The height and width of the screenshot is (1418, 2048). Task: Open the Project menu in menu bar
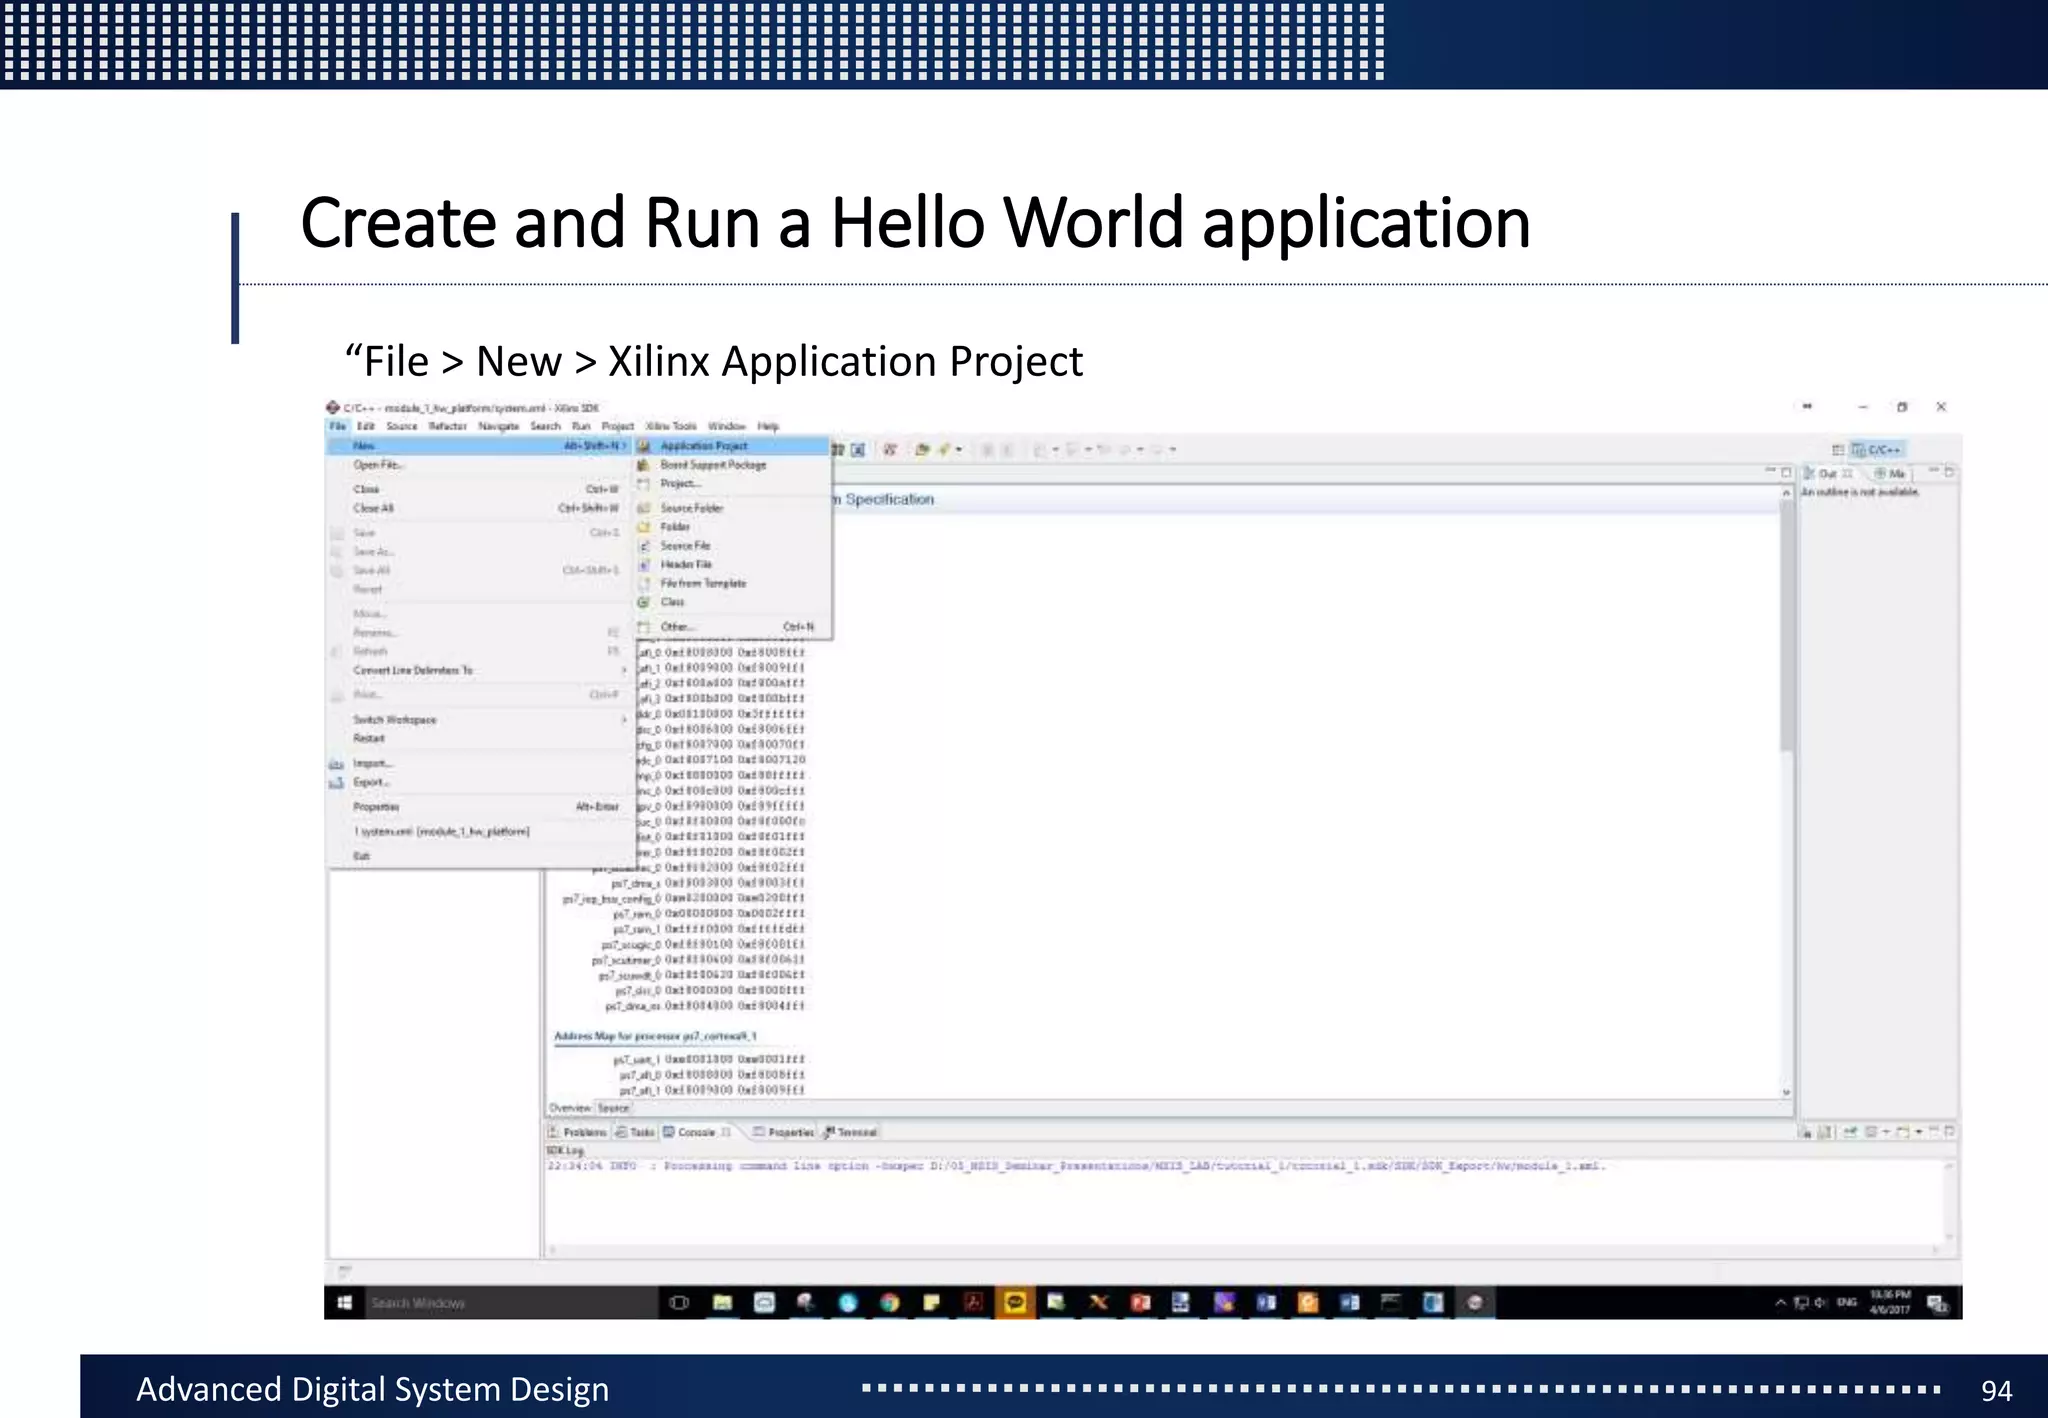pyautogui.click(x=618, y=426)
